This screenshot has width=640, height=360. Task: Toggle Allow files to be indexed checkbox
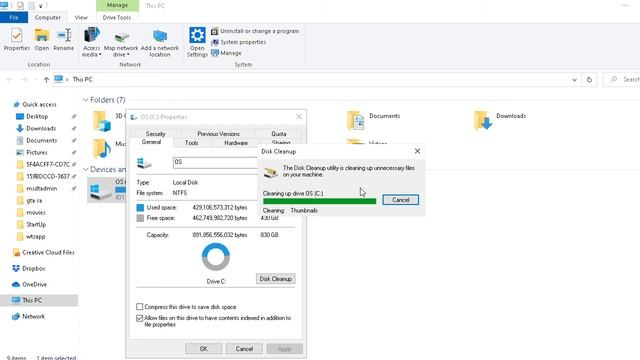(x=140, y=318)
